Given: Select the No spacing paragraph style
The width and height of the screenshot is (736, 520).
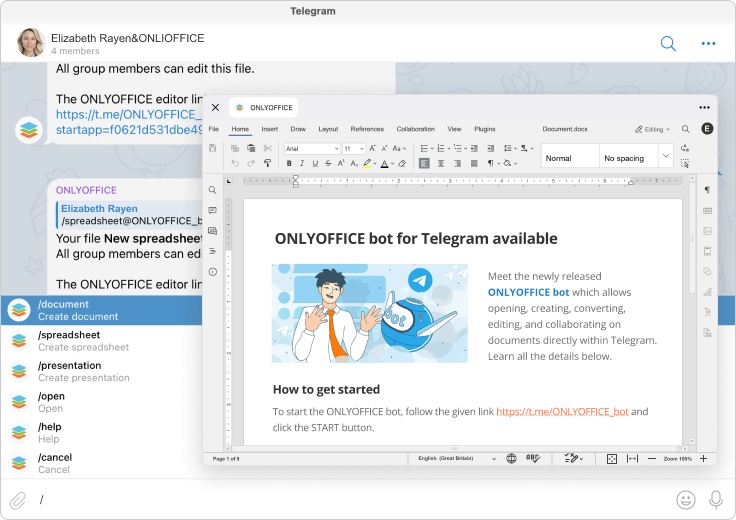Looking at the screenshot, I should [628, 156].
